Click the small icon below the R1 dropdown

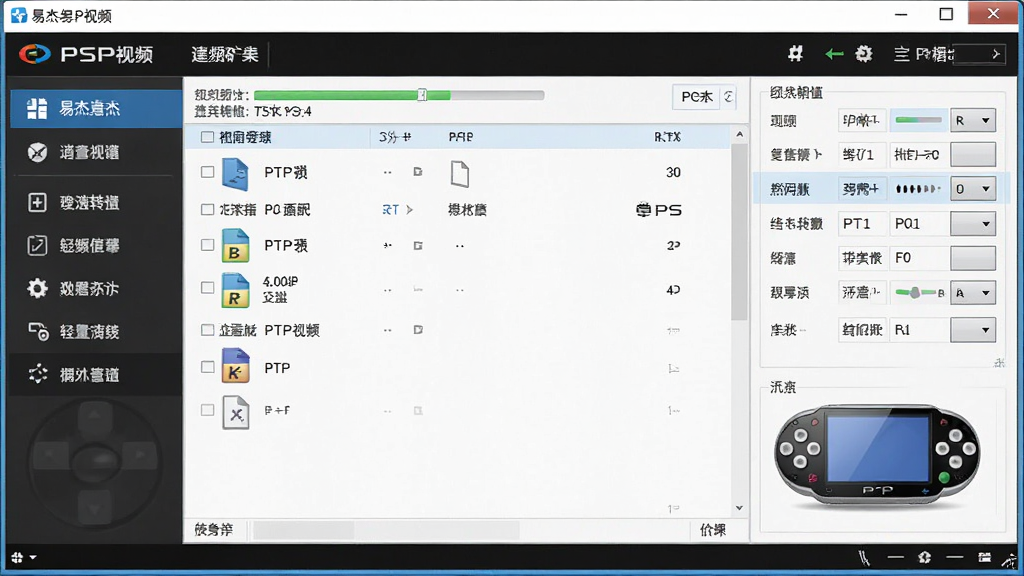coord(999,362)
